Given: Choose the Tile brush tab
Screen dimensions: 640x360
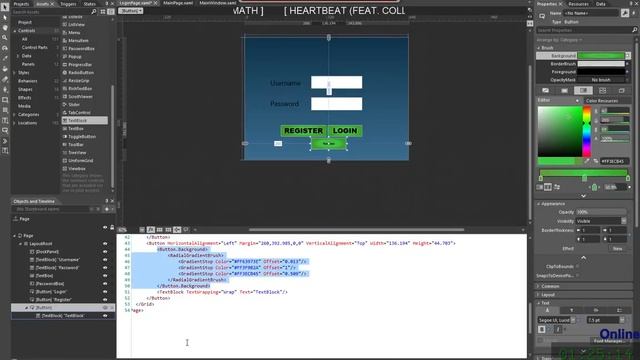Looking at the screenshot, I should pyautogui.click(x=602, y=90).
